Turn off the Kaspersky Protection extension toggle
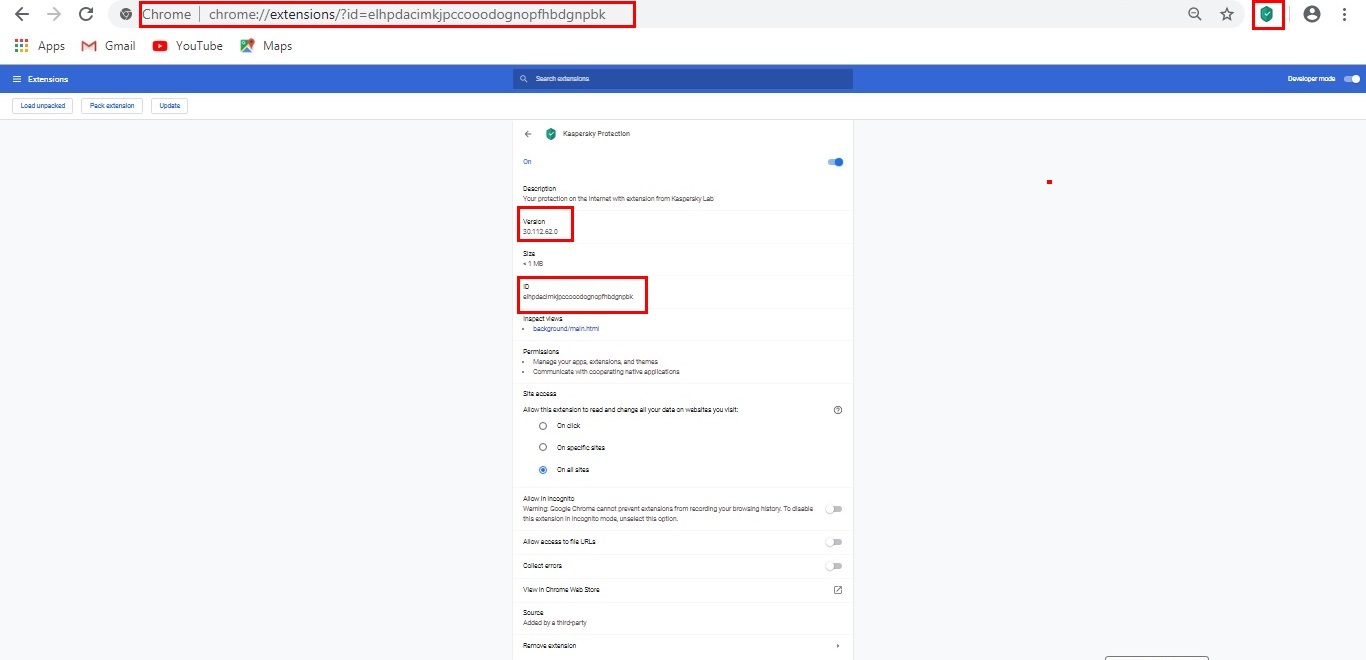Viewport: 1366px width, 660px height. click(x=836, y=162)
